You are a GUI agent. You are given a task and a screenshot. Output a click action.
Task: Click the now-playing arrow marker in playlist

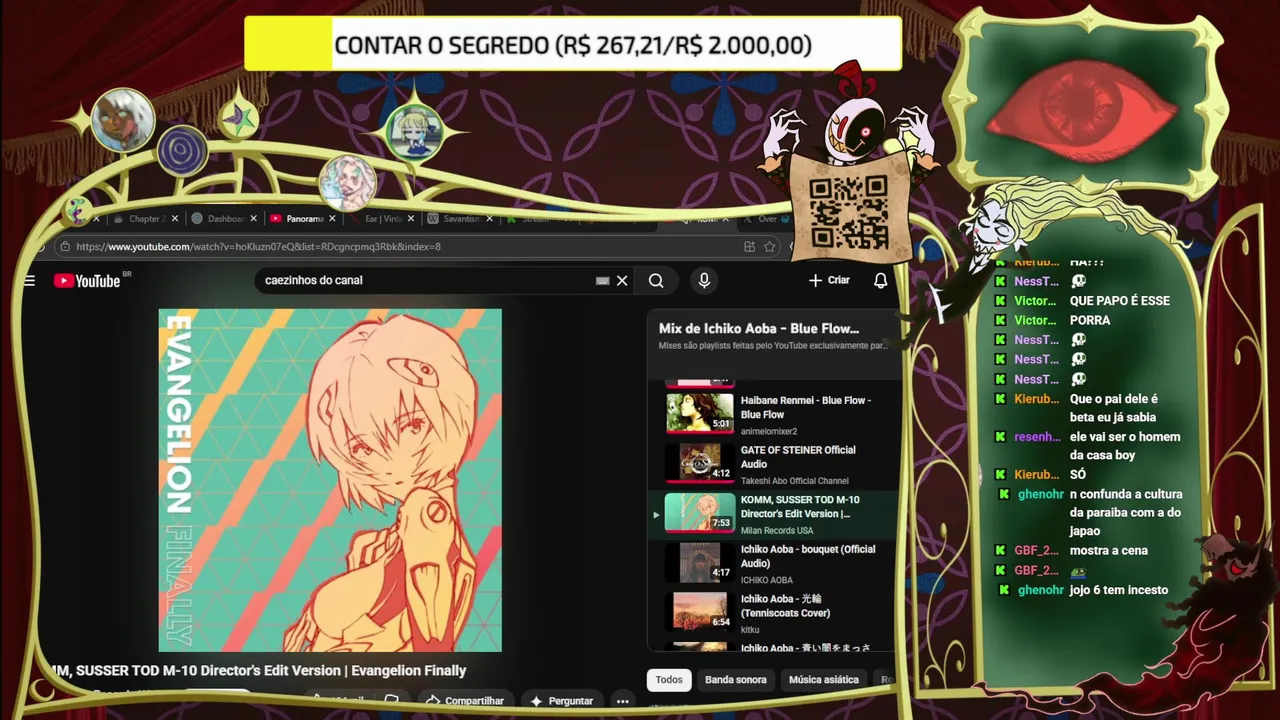656,515
